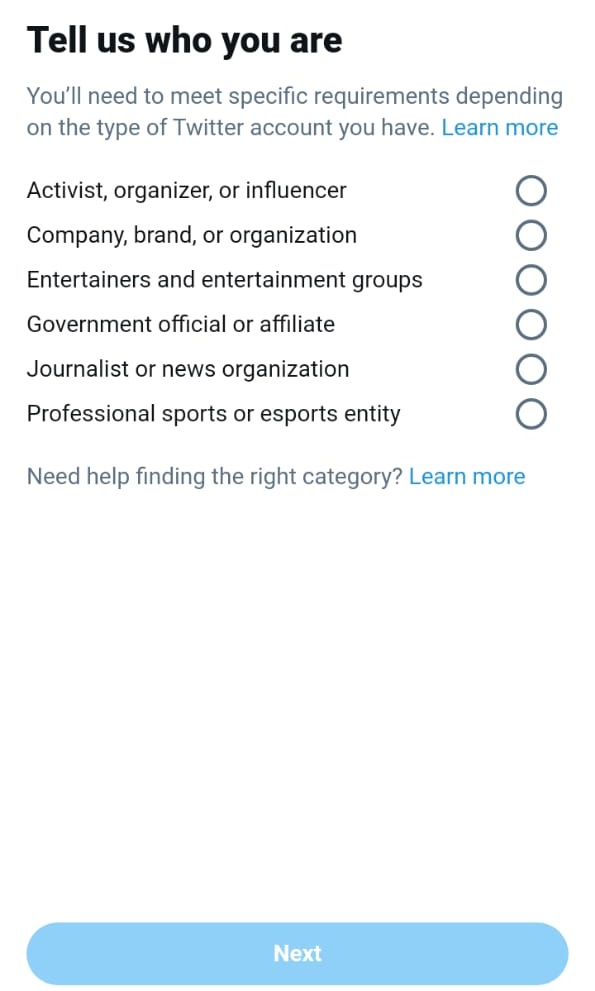This screenshot has width=595, height=991.
Task: Click the word 'Twitter' in the description
Action: [207, 128]
